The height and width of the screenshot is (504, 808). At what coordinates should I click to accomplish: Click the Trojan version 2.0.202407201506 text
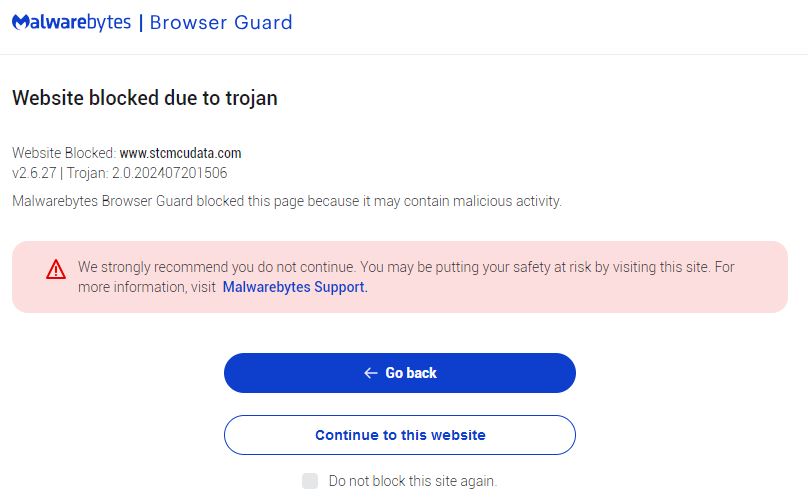(147, 173)
